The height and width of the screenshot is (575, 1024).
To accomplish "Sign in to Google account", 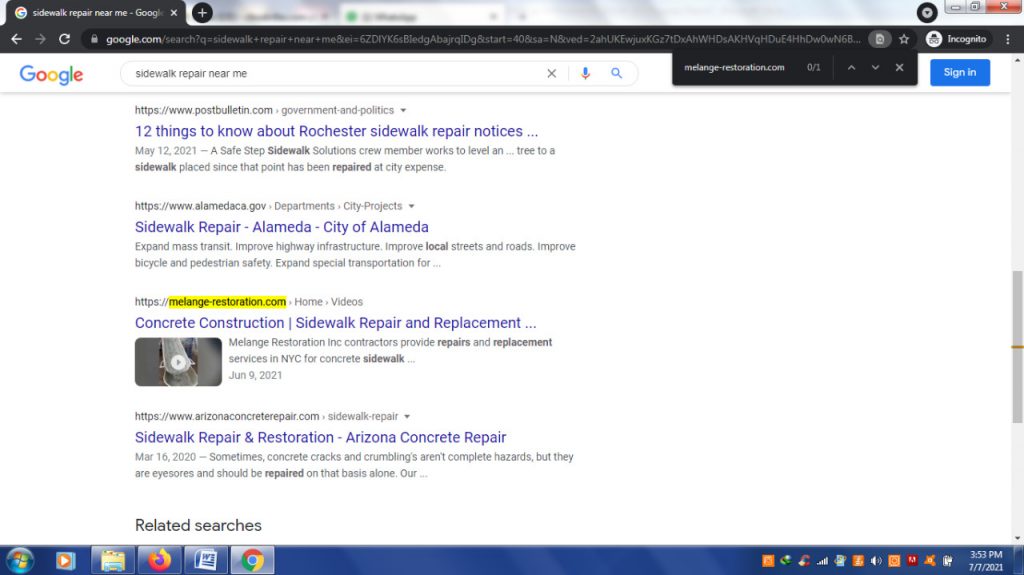I will pyautogui.click(x=959, y=73).
